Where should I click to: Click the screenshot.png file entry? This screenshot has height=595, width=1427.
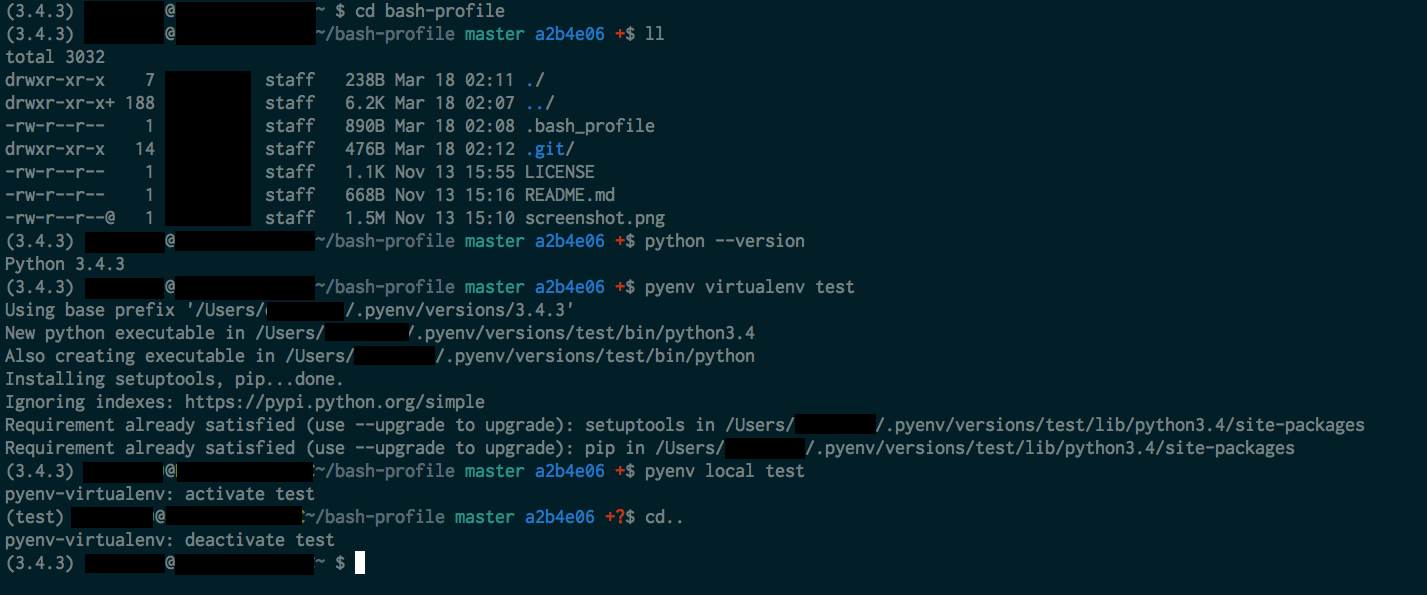(595, 218)
